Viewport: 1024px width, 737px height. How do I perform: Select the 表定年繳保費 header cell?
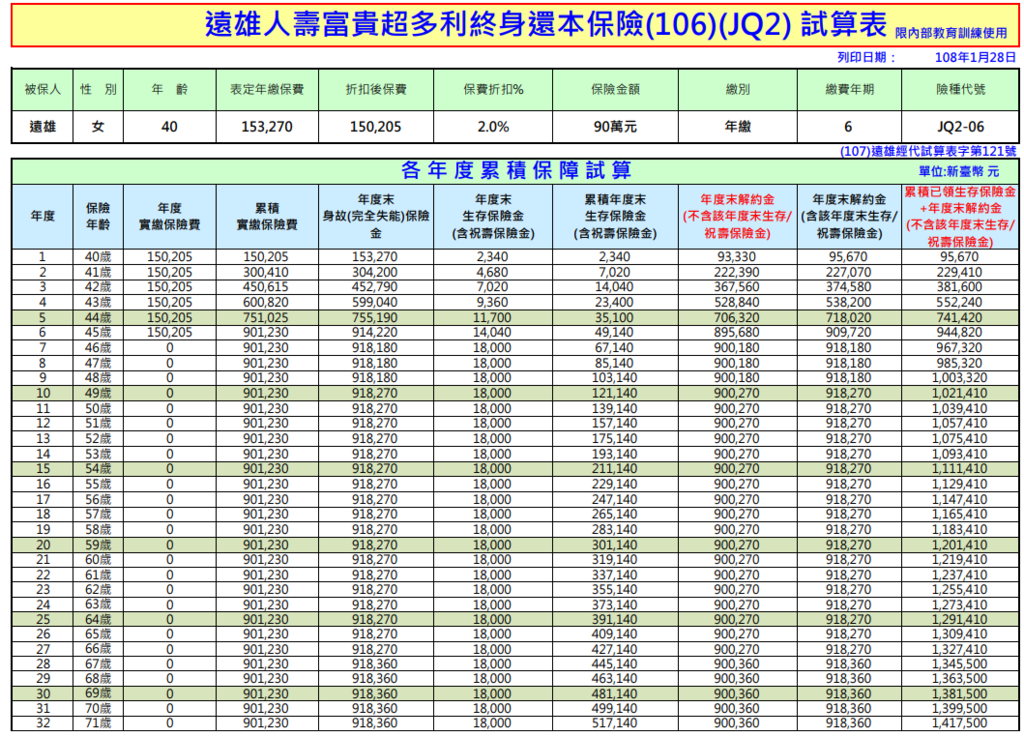pyautogui.click(x=267, y=89)
